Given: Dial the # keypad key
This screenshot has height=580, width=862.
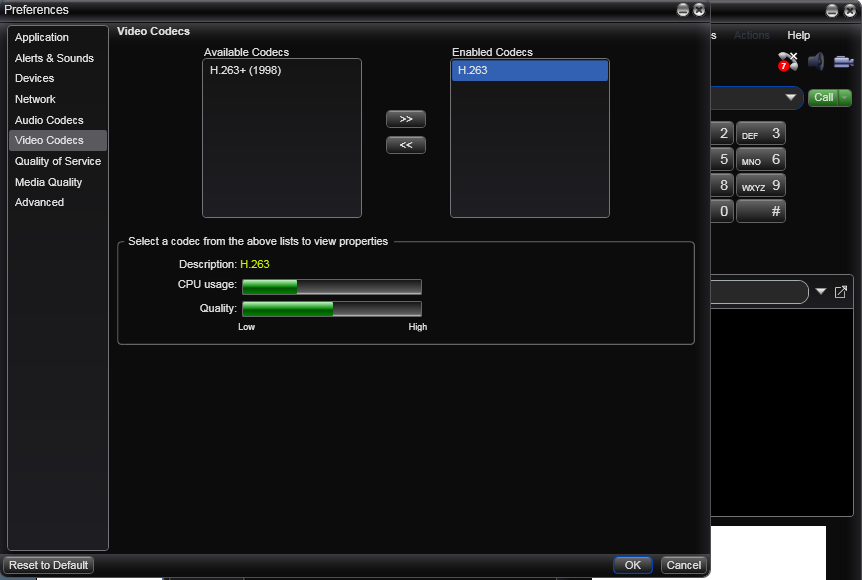Looking at the screenshot, I should [761, 211].
